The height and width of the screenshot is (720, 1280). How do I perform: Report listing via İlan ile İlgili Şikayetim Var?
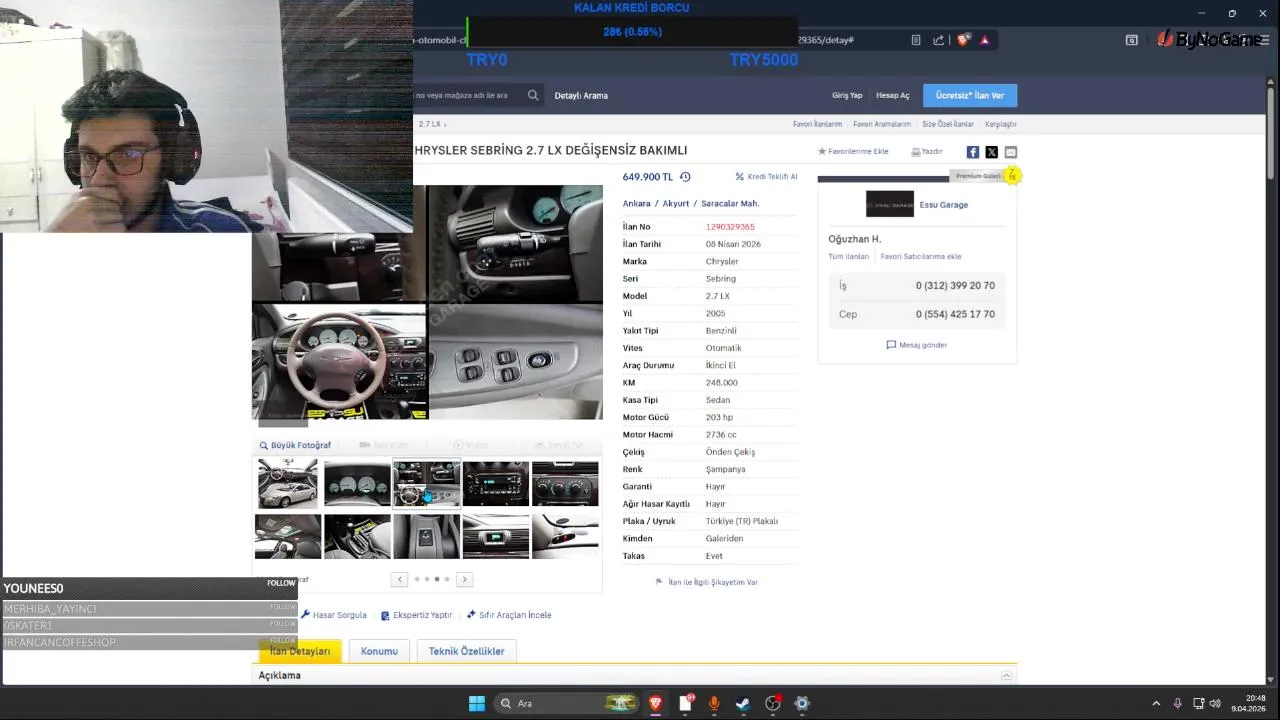[x=706, y=582]
